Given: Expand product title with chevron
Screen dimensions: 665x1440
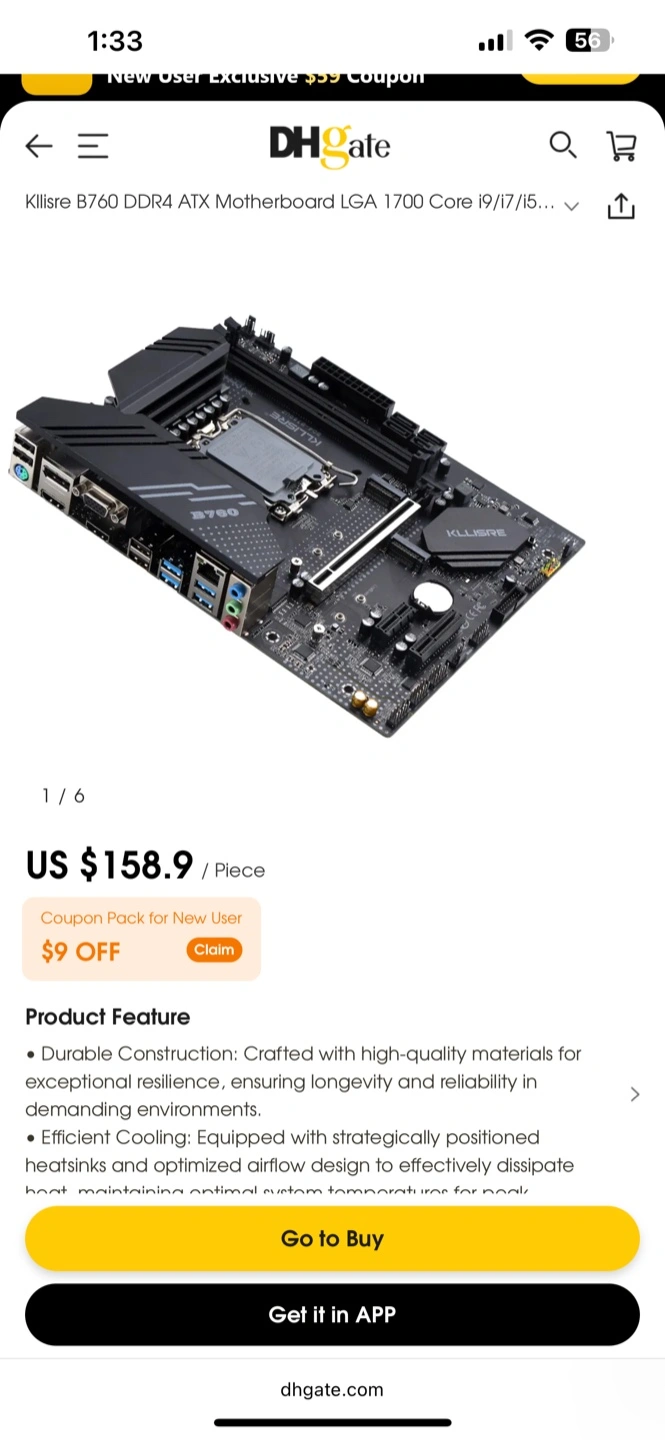Looking at the screenshot, I should (572, 206).
